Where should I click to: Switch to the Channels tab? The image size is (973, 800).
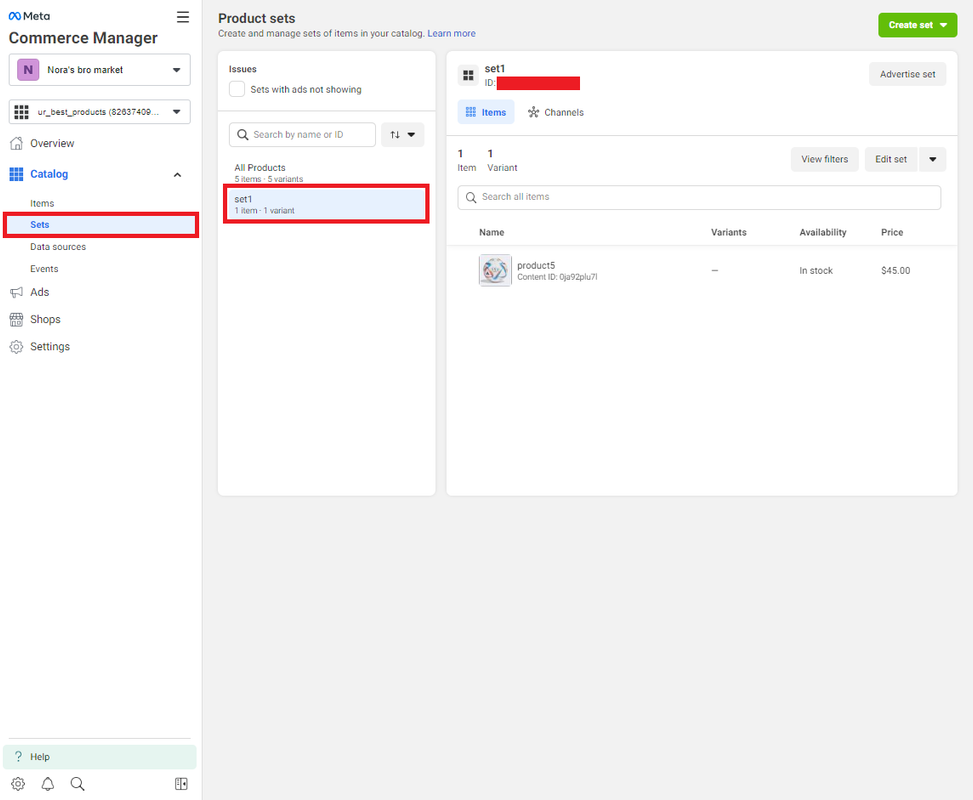point(556,112)
